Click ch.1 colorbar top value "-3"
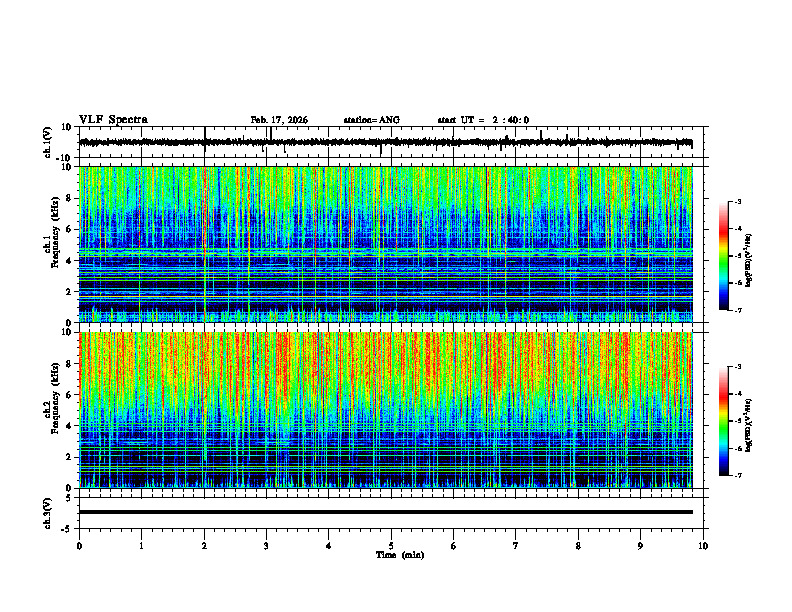The height and width of the screenshot is (612, 792). [x=738, y=201]
